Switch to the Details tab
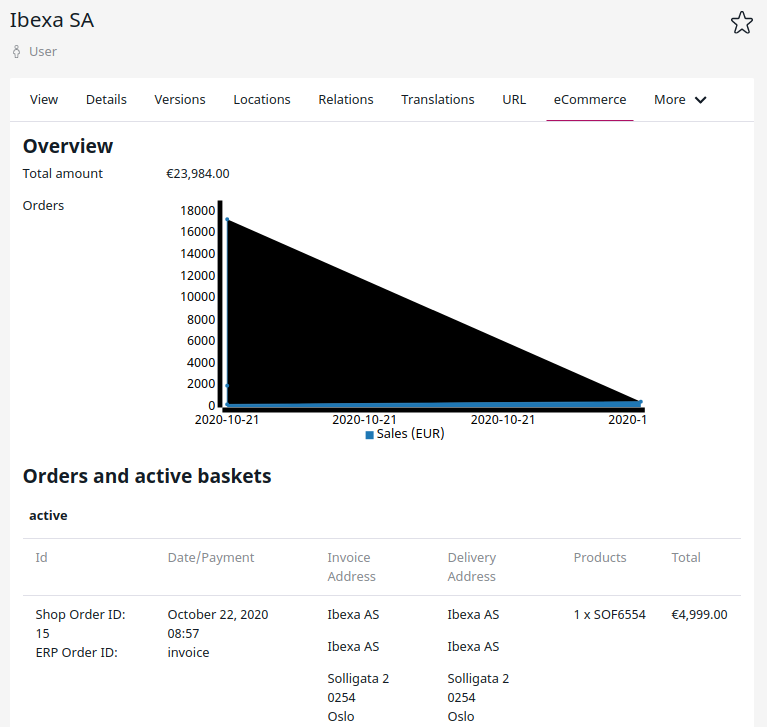Screen dimensions: 767x727 (x=106, y=99)
